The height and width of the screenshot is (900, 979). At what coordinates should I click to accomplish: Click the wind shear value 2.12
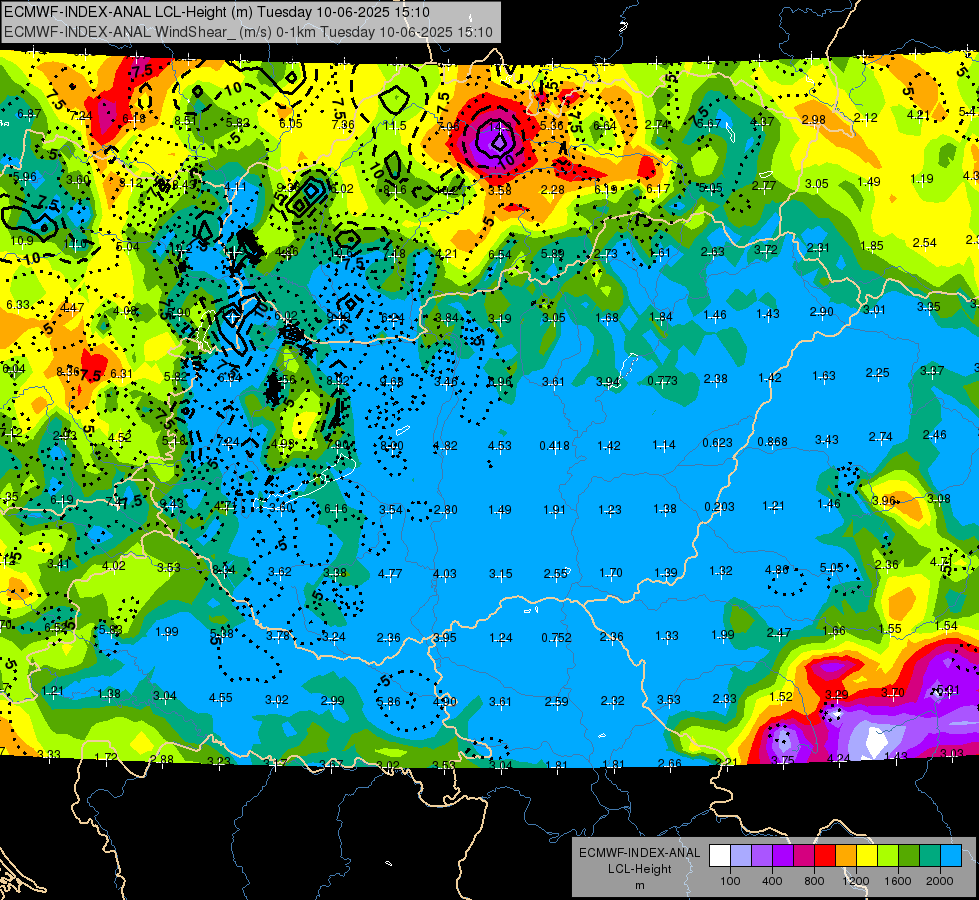(865, 117)
